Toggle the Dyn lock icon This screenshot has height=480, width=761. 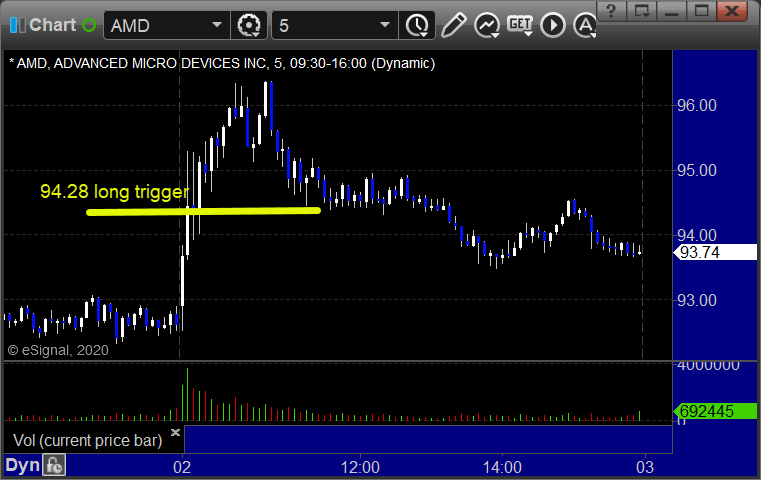click(54, 465)
